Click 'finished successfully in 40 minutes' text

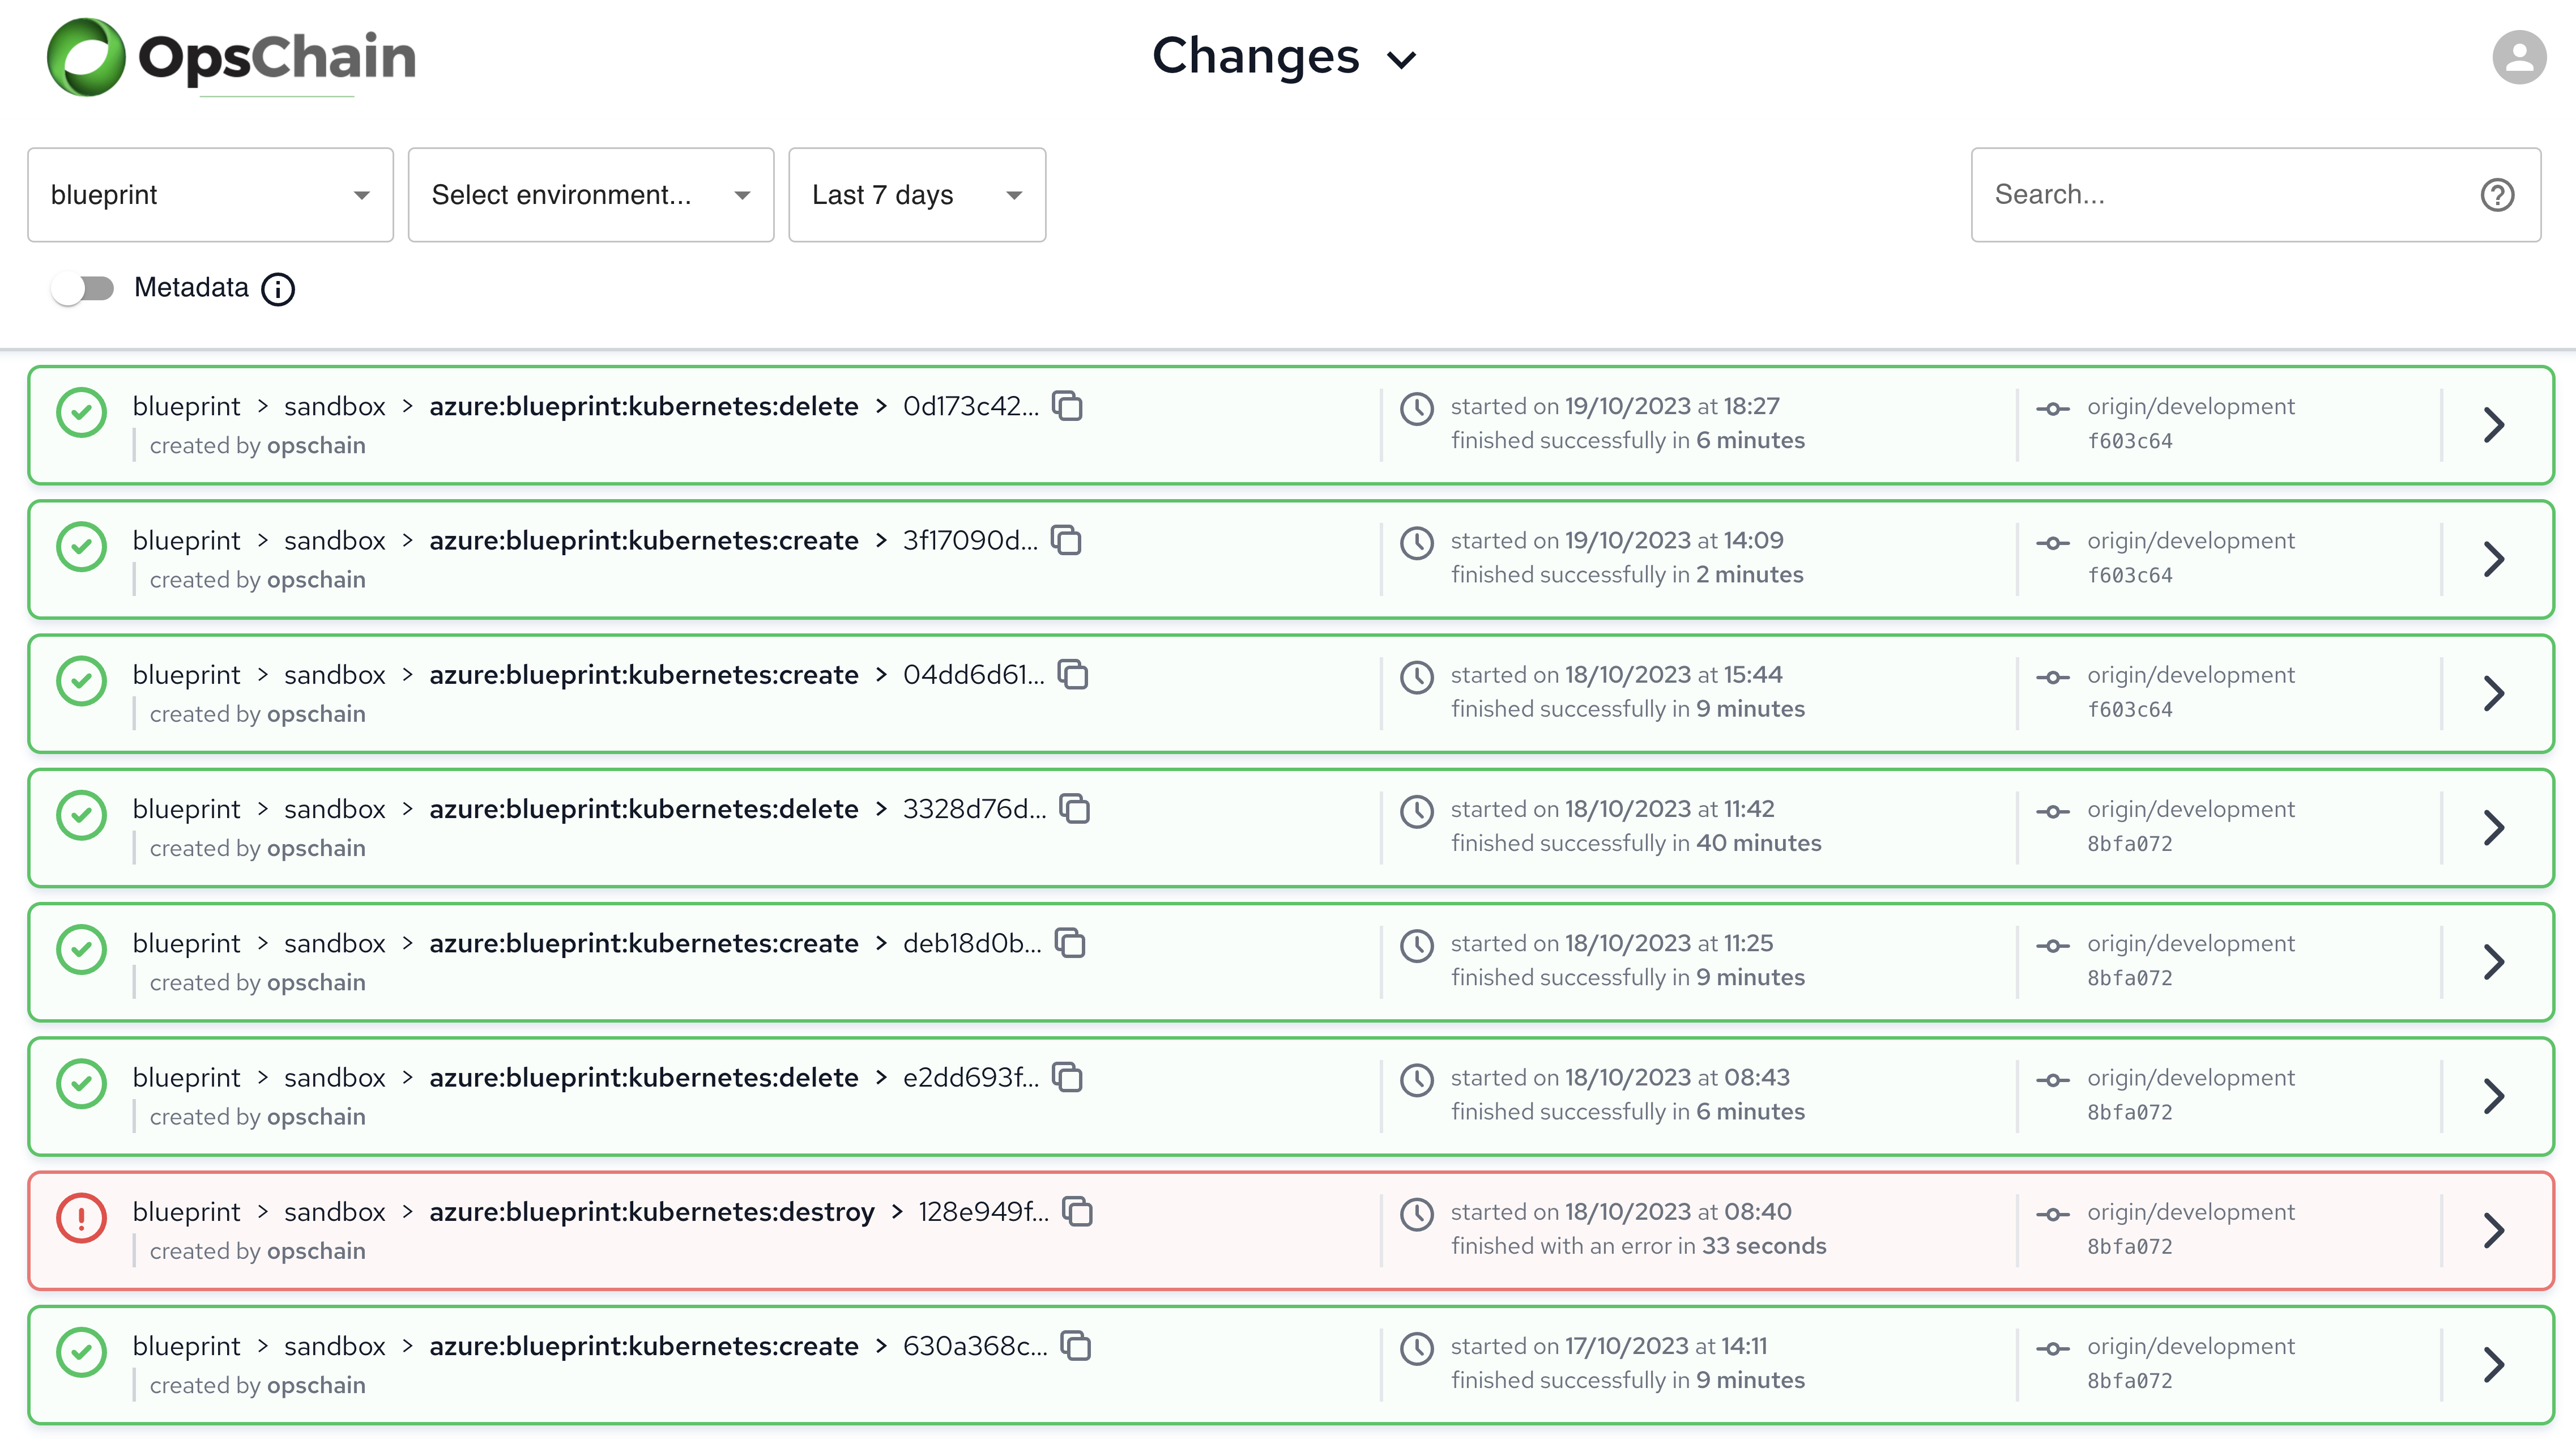[1636, 844]
